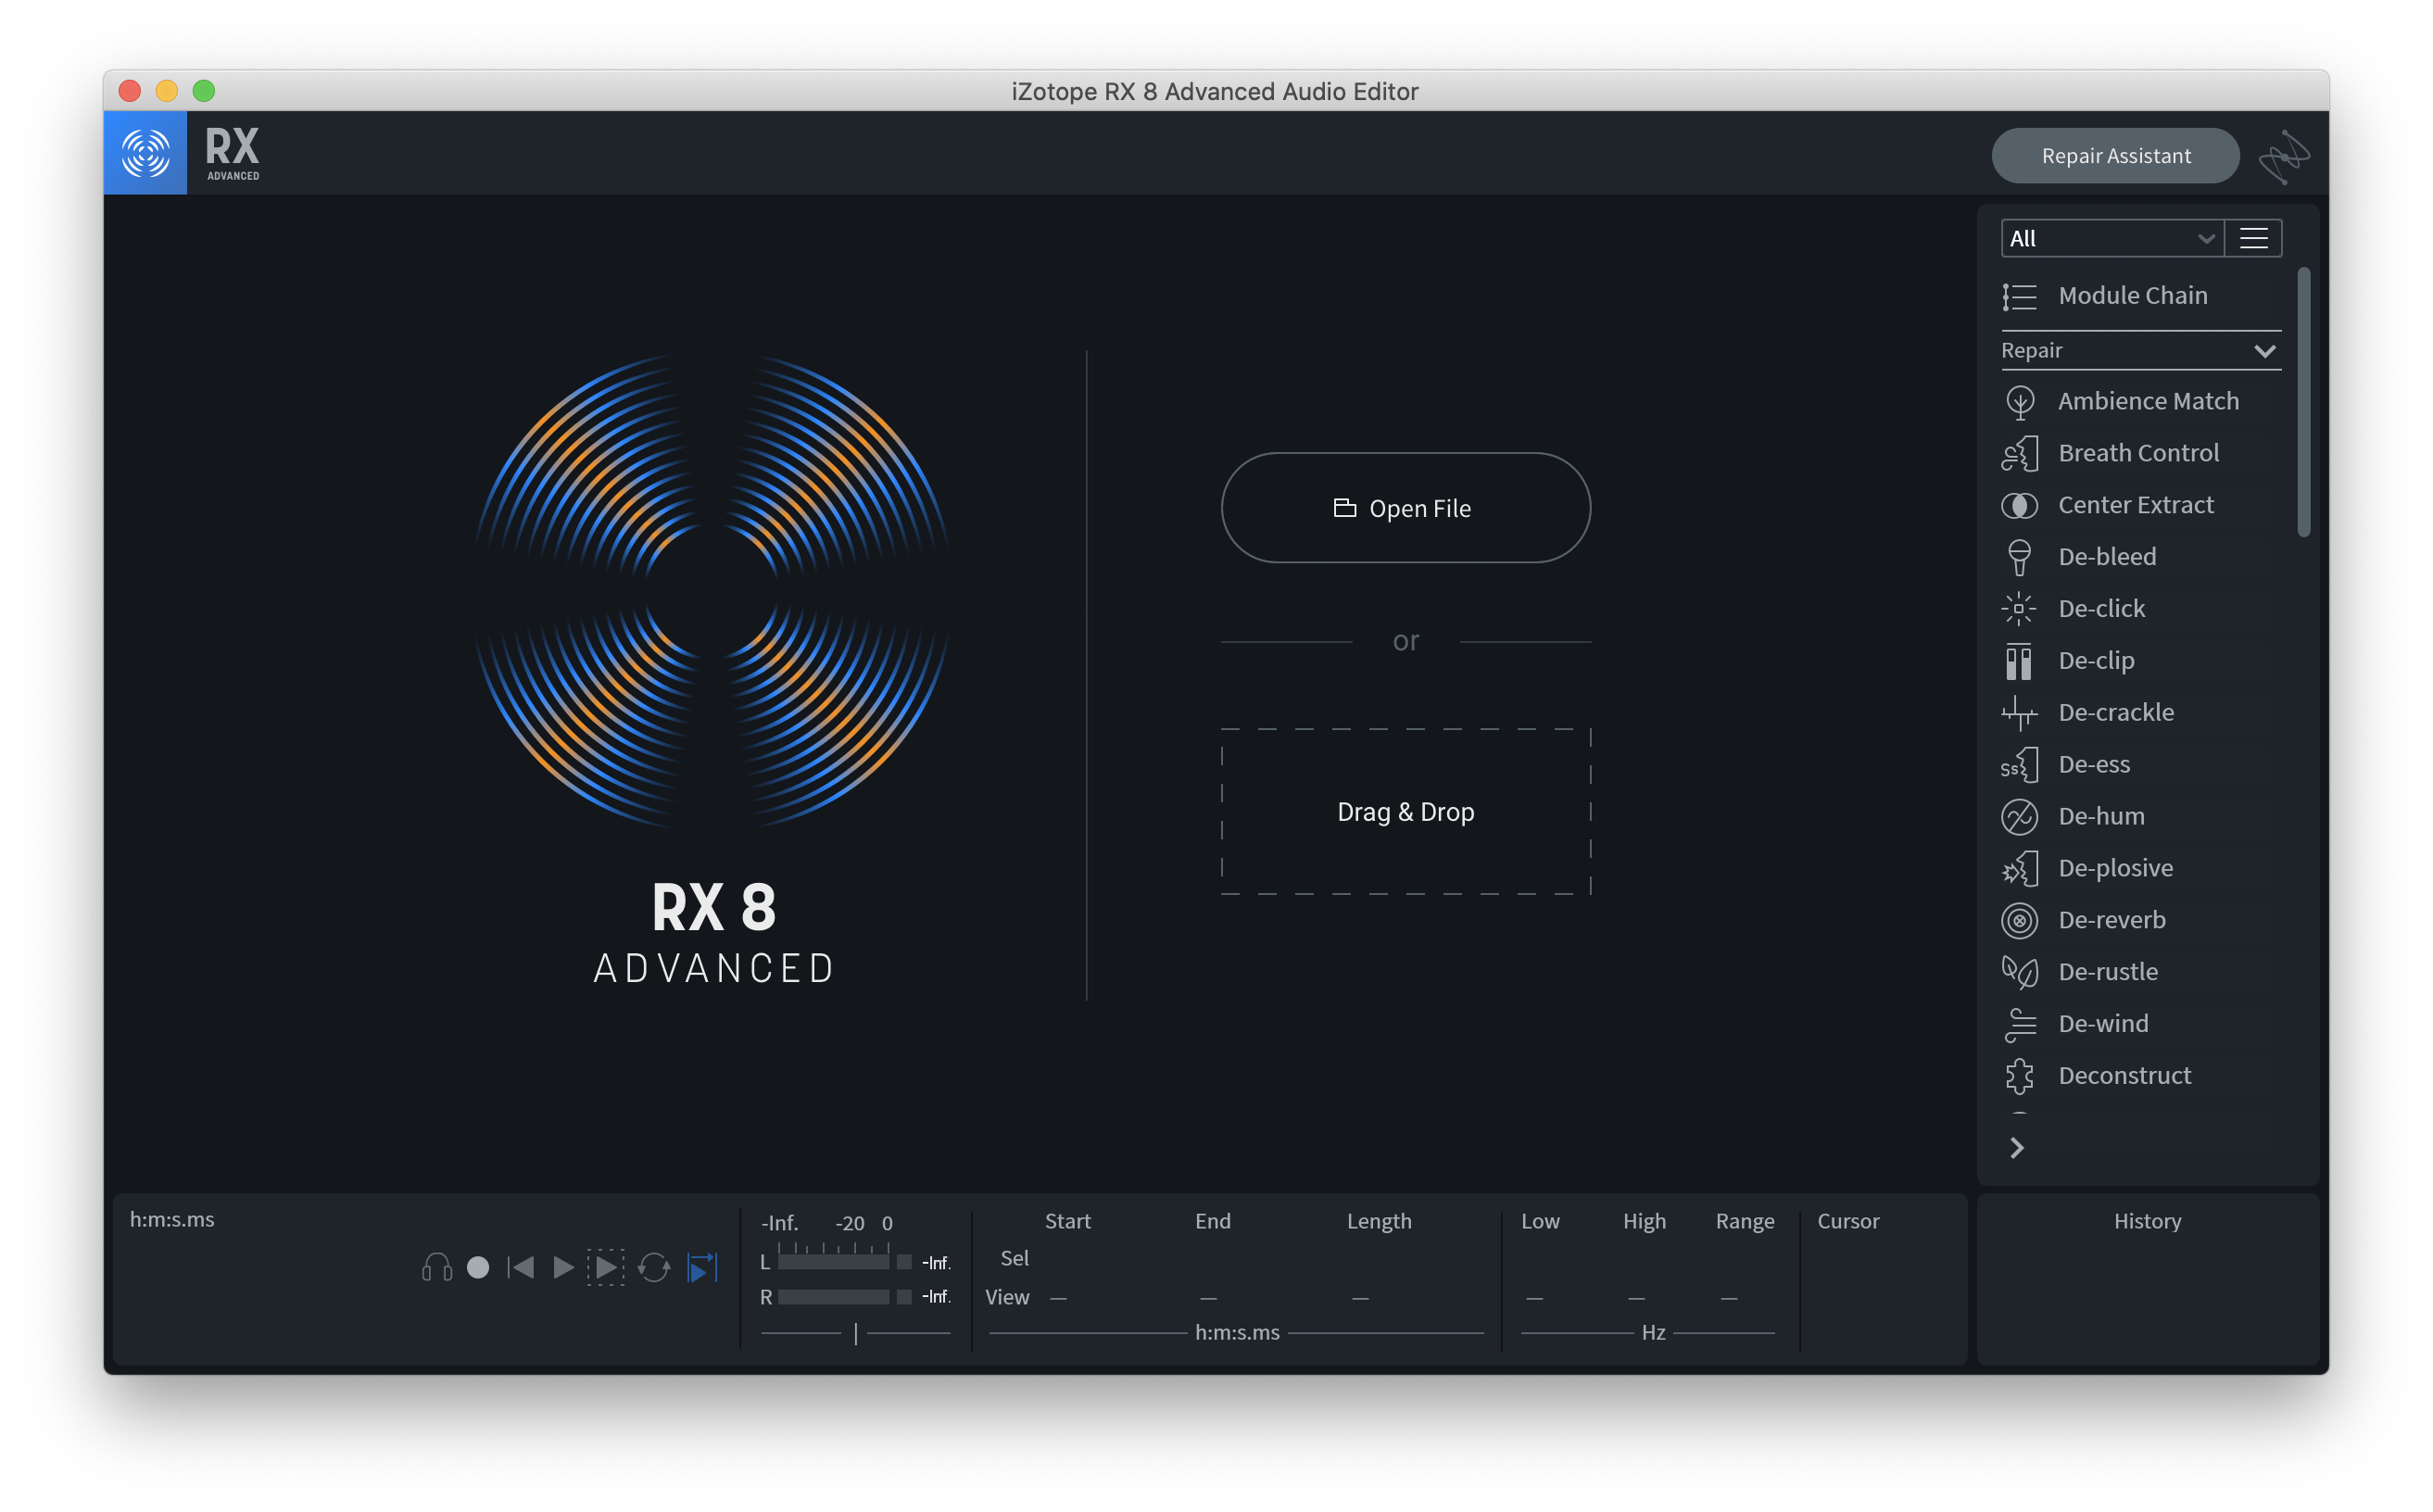Click the History panel header

point(2147,1222)
